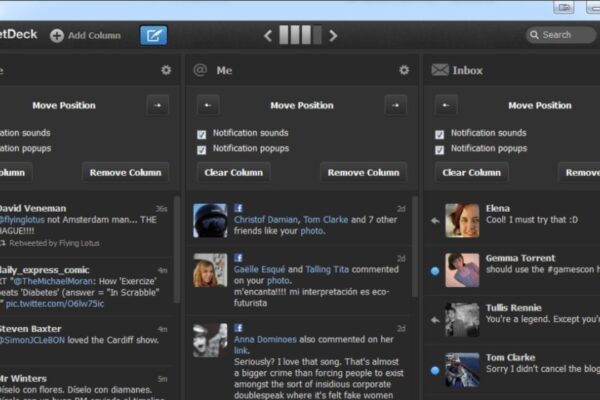Open the pic.twitter.com/O6lw75ic link

click(x=55, y=304)
